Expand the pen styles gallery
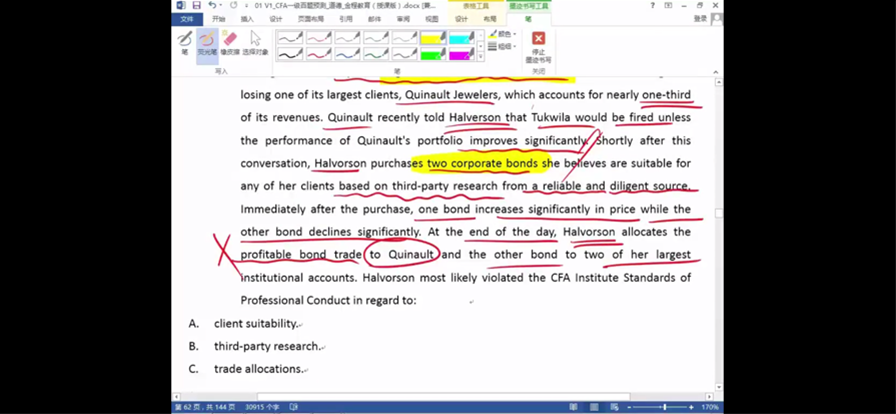The height and width of the screenshot is (414, 896). click(481, 57)
